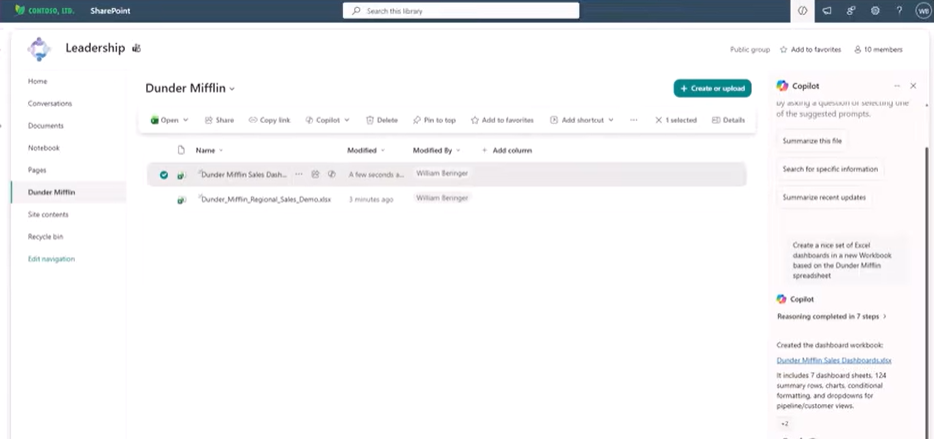
Task: Click the Copy link toolbar button
Action: tap(269, 120)
